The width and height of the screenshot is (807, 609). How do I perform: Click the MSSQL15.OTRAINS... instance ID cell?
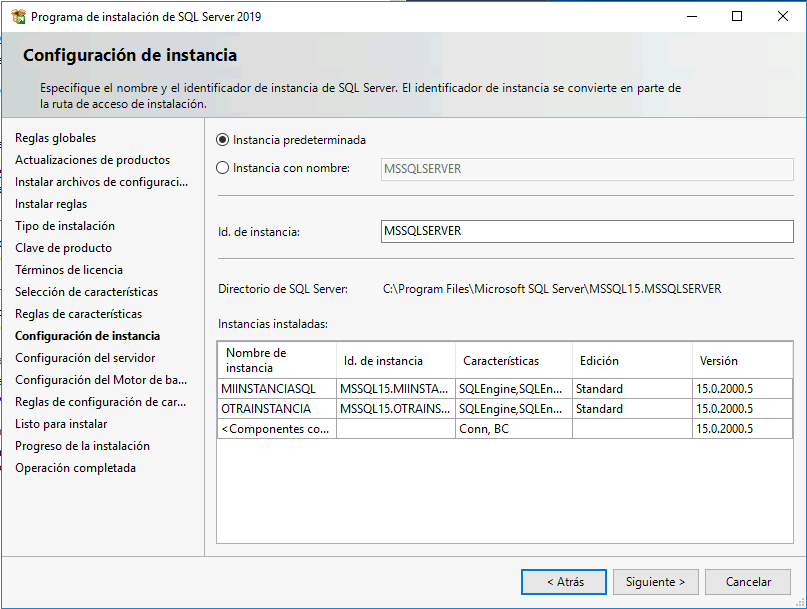(x=396, y=409)
